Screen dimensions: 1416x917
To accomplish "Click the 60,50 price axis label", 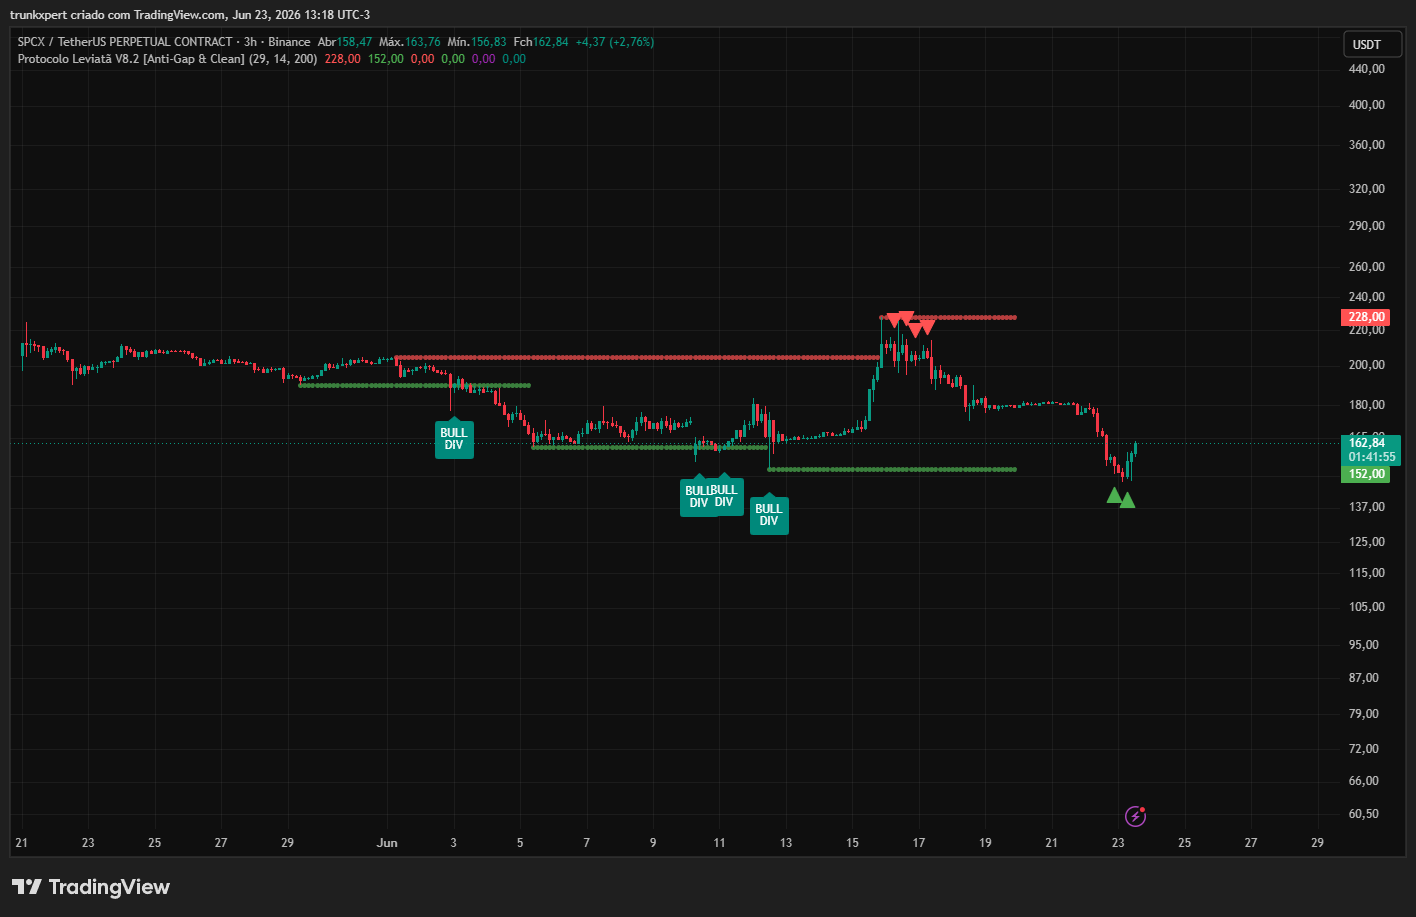I will coord(1366,814).
